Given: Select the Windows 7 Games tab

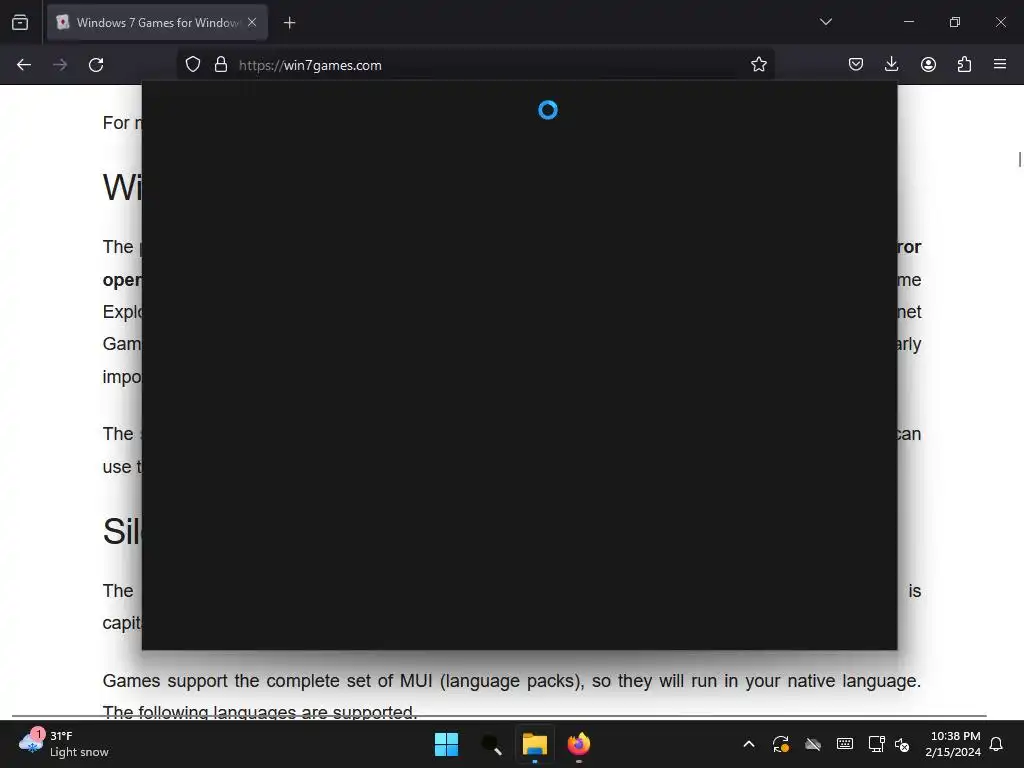Looking at the screenshot, I should tap(157, 22).
